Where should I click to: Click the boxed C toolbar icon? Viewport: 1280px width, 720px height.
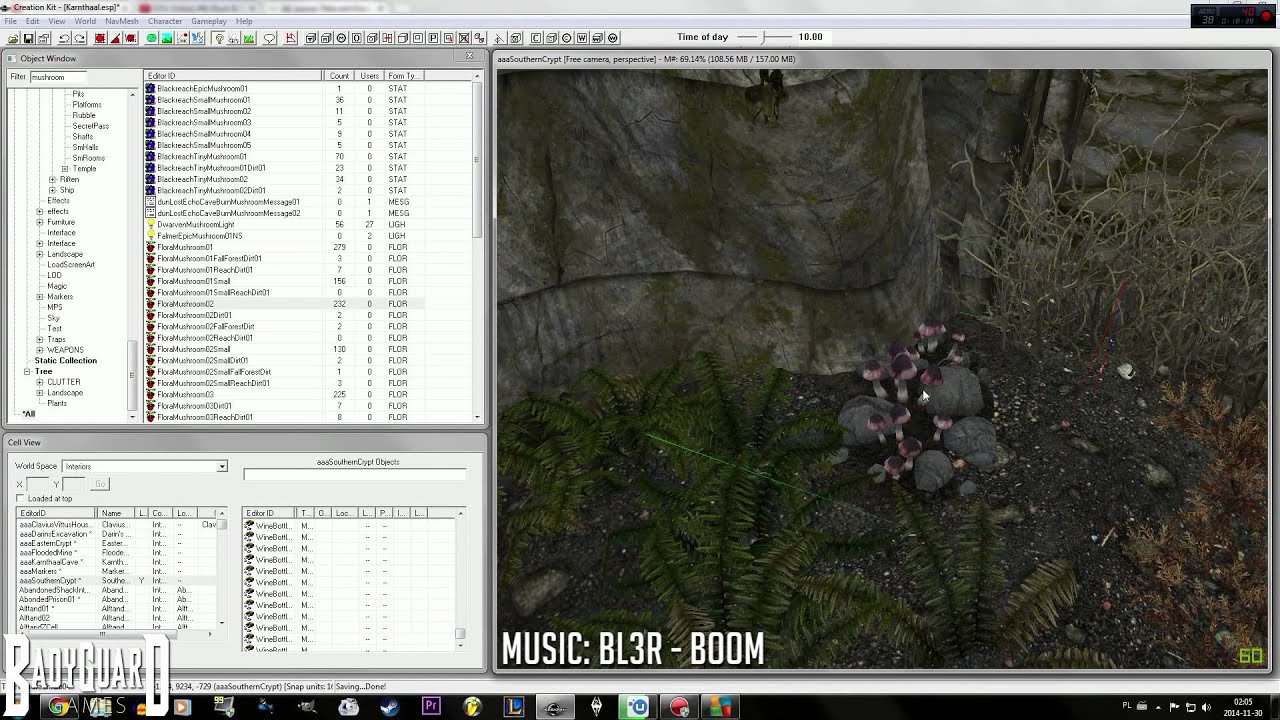(536, 38)
